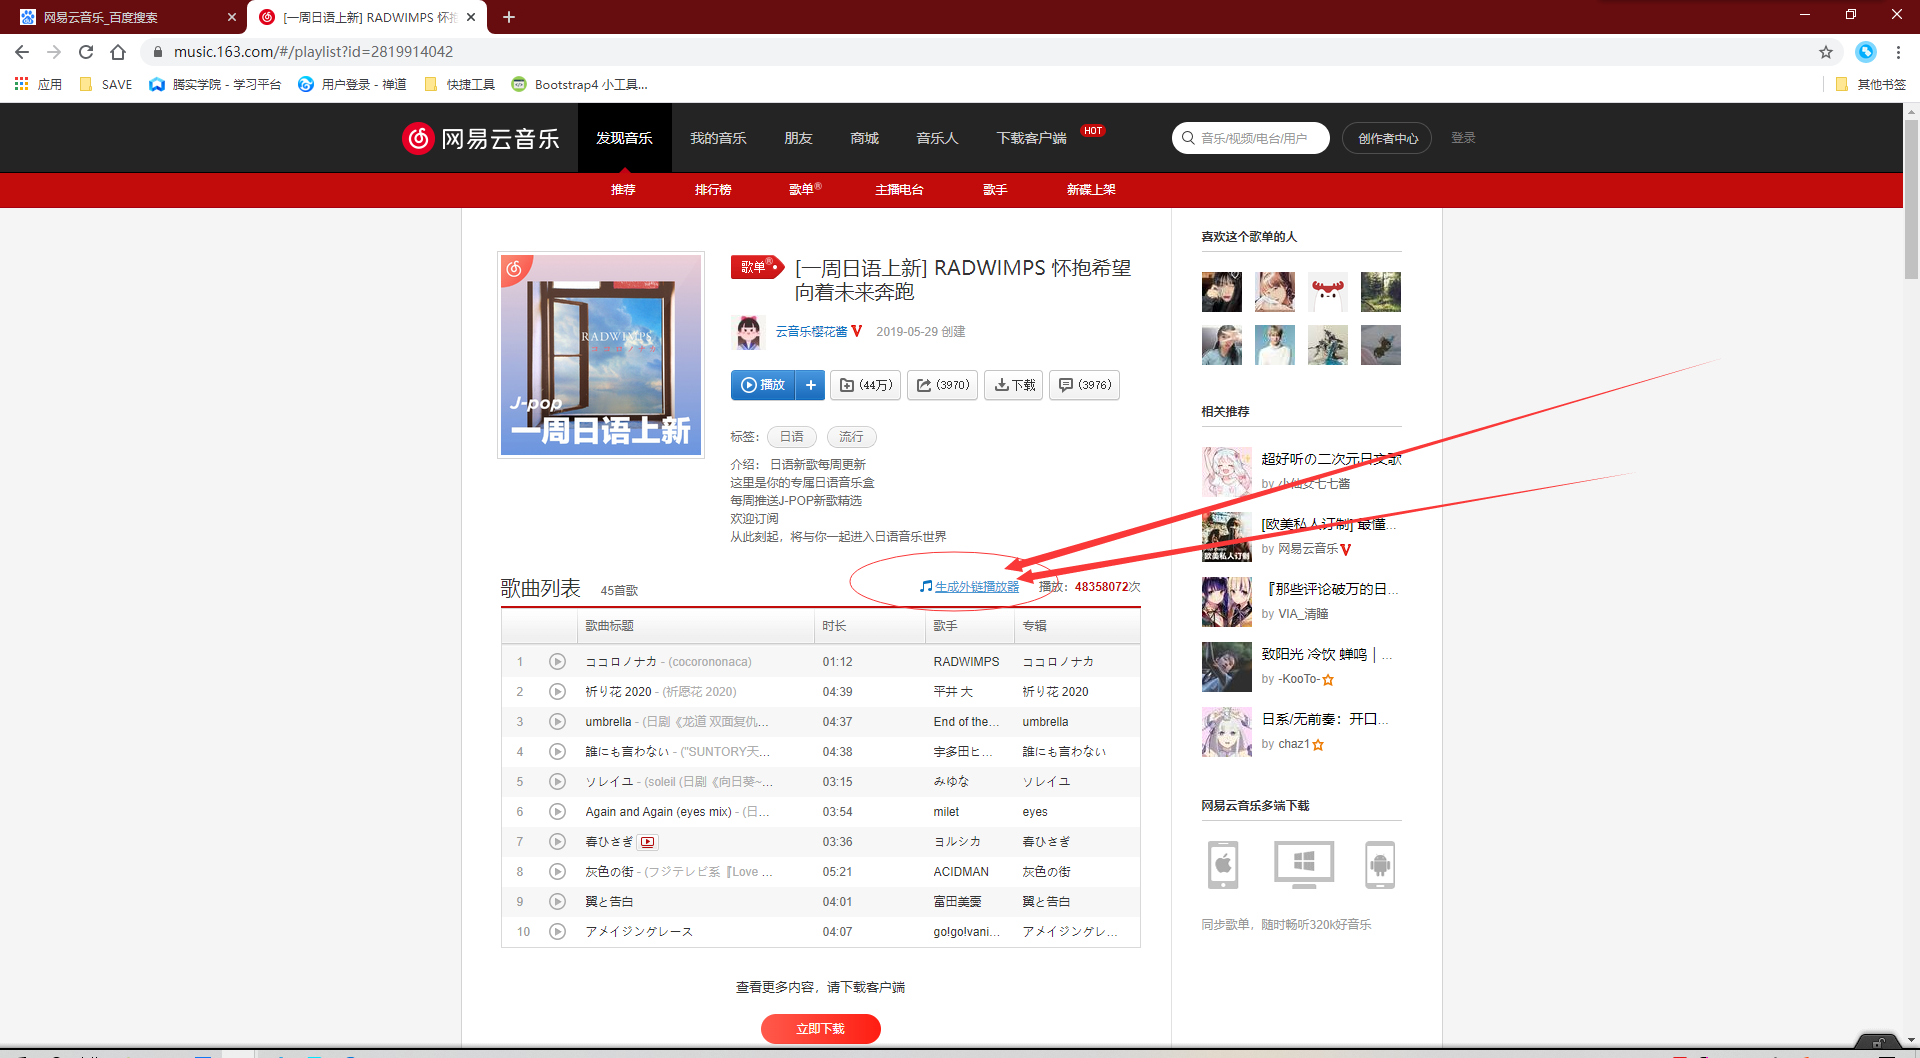
Task: Open related playlist 日系/无前奏
Action: click(1324, 719)
